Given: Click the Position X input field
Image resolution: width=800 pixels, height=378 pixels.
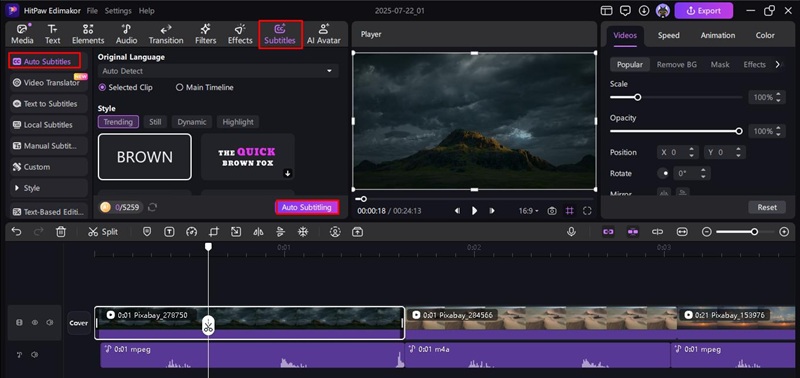Looking at the screenshot, I should coord(678,152).
